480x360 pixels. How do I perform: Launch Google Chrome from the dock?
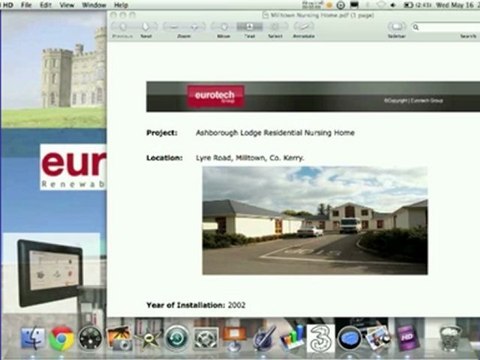[61, 339]
